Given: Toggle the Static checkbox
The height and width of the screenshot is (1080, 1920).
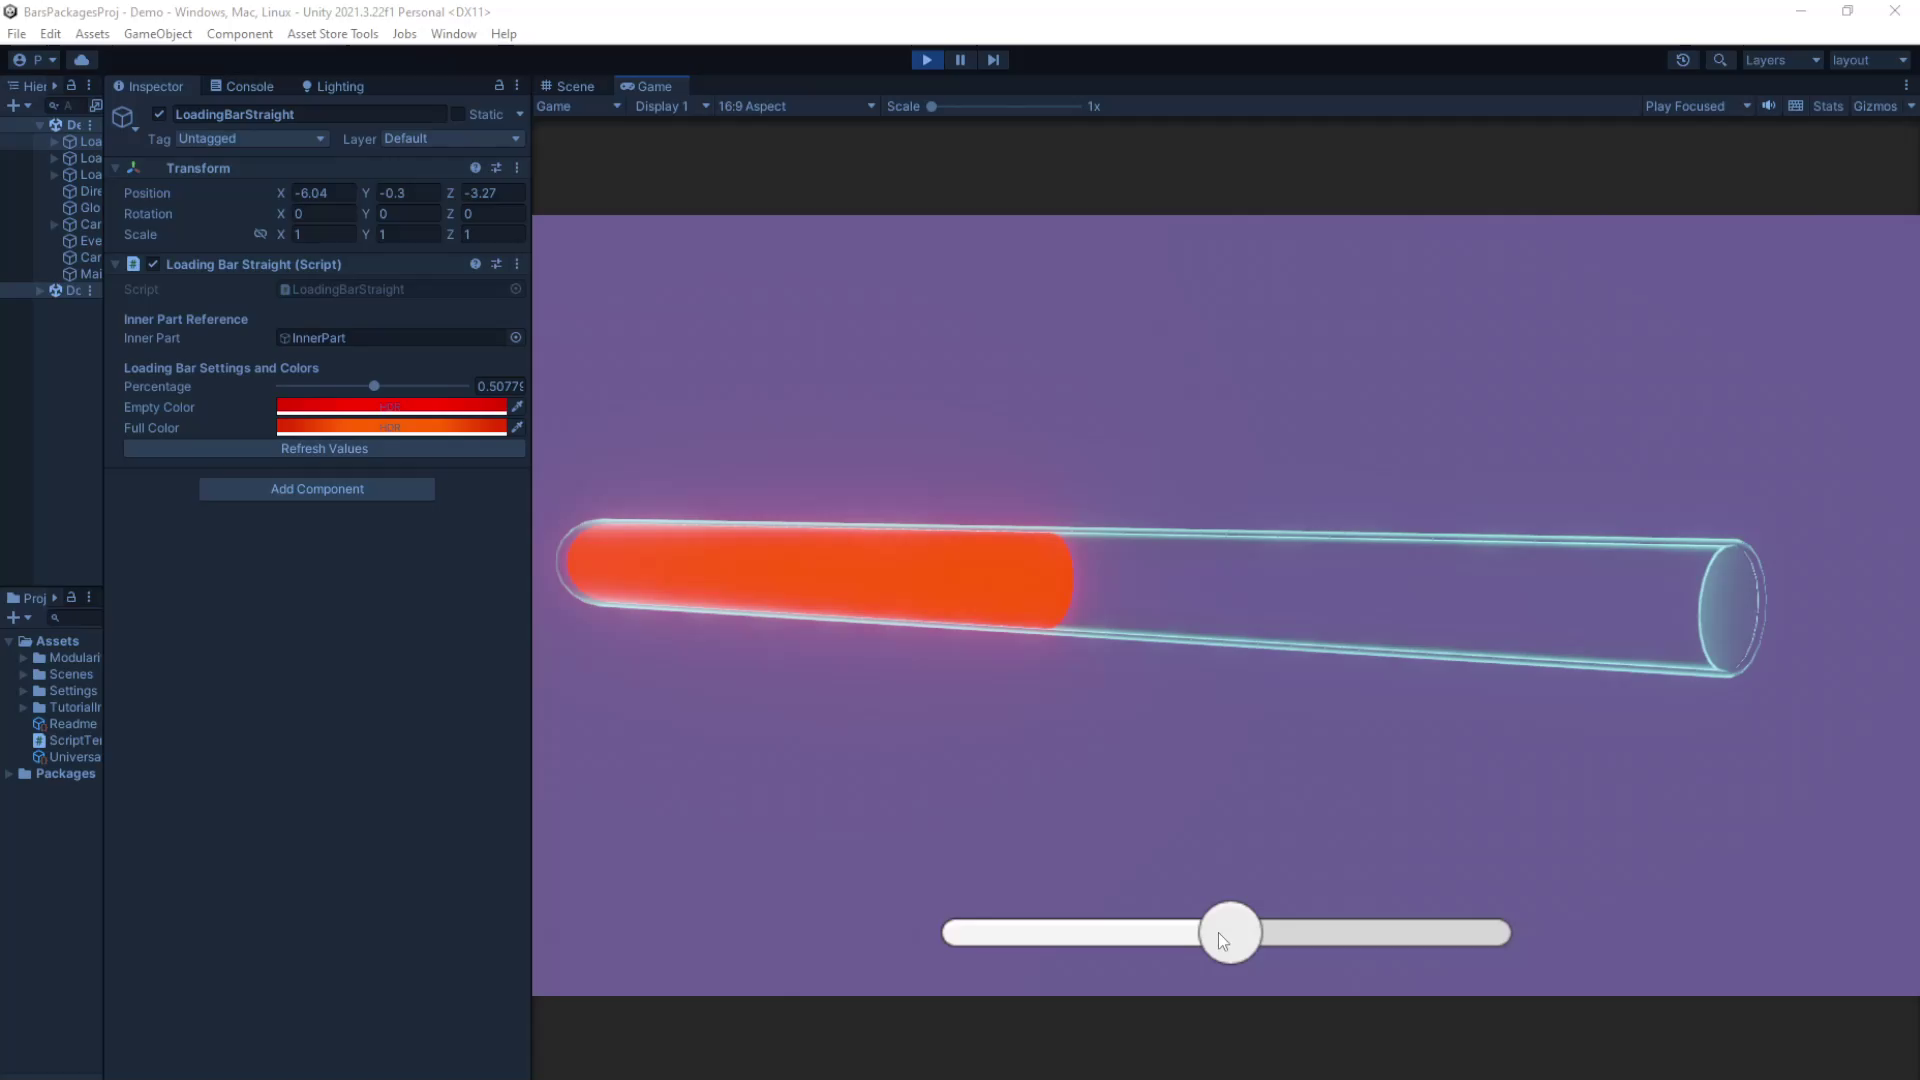Looking at the screenshot, I should coord(457,114).
